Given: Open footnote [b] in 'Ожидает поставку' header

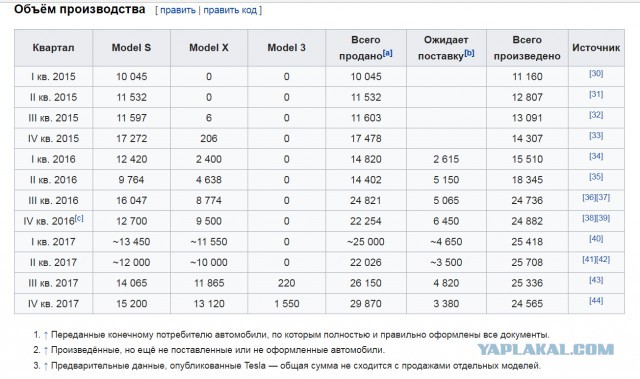Looking at the screenshot, I should [469, 53].
